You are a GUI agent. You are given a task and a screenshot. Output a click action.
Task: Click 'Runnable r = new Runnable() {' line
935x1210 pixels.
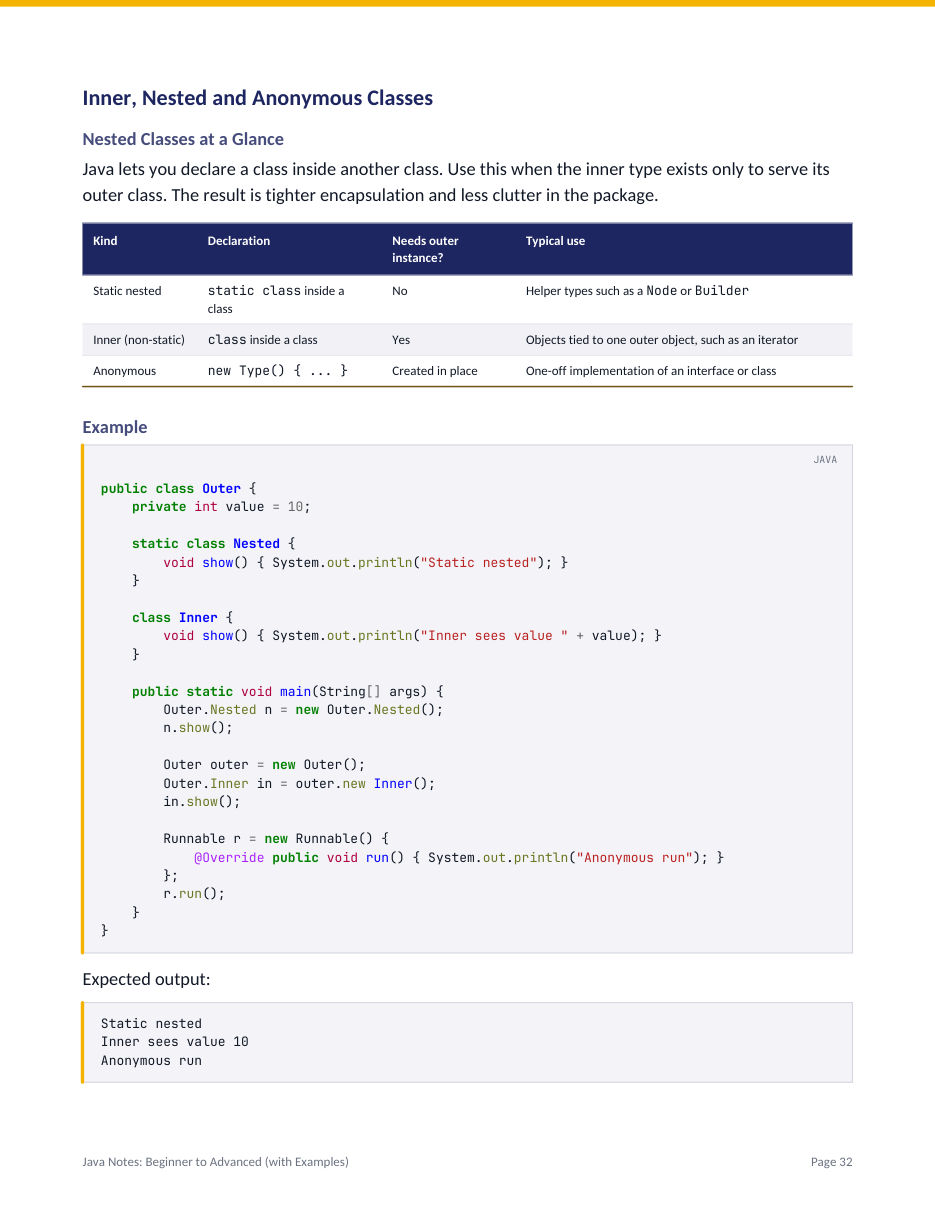(x=276, y=839)
